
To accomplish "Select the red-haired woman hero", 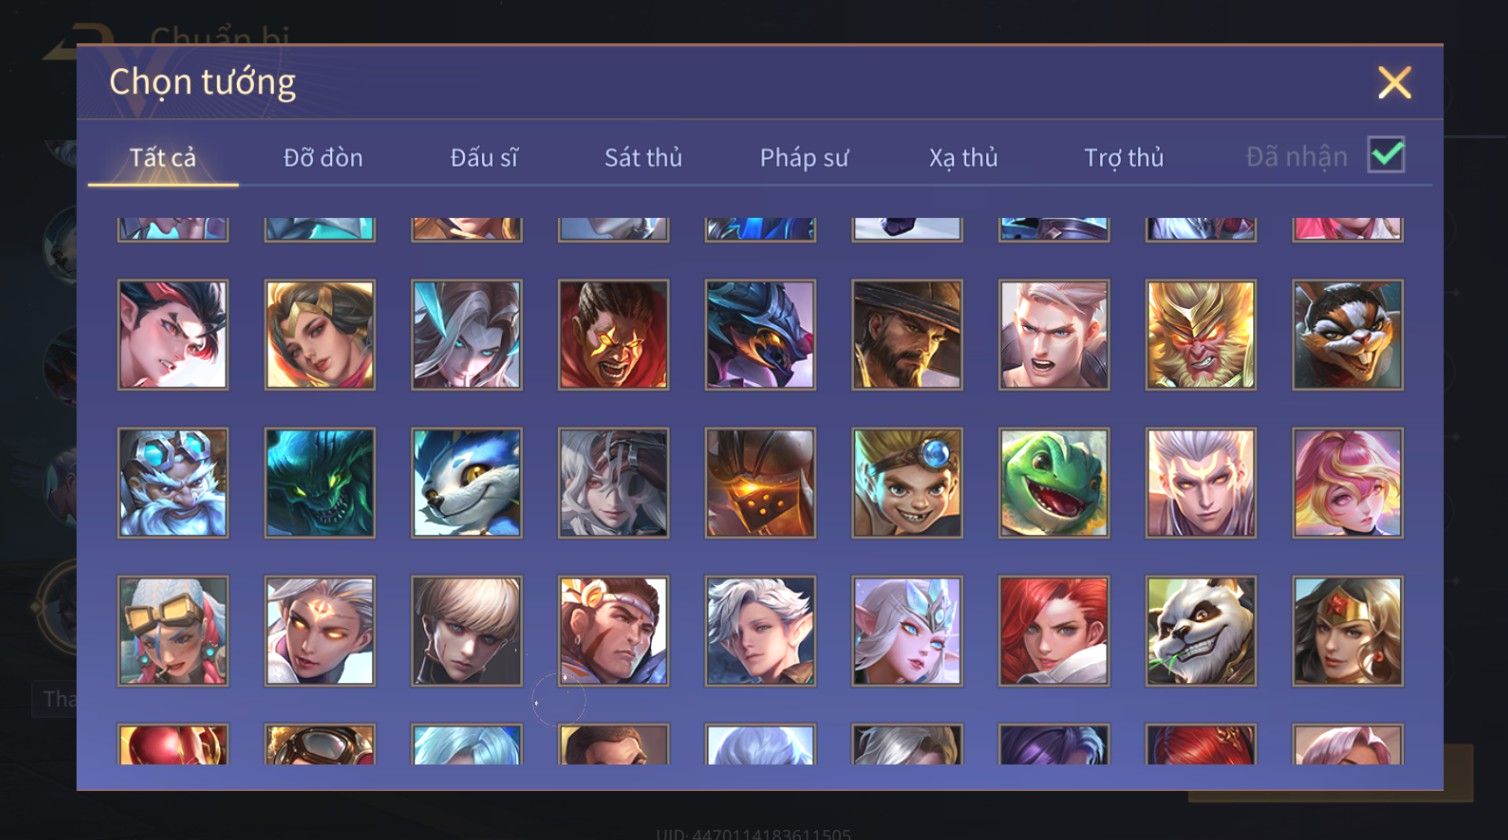I will (x=1054, y=631).
